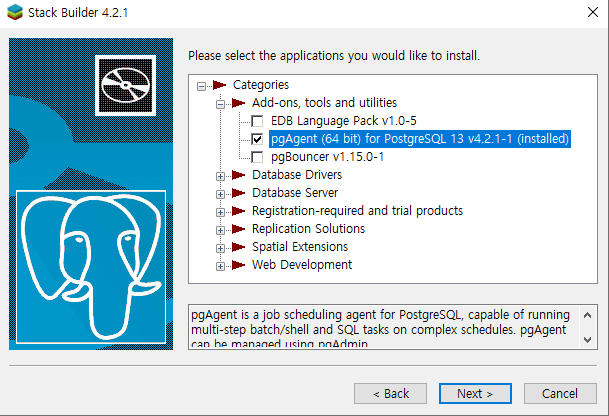
Task: Select Registration-required and trial products label
Action: pos(357,211)
